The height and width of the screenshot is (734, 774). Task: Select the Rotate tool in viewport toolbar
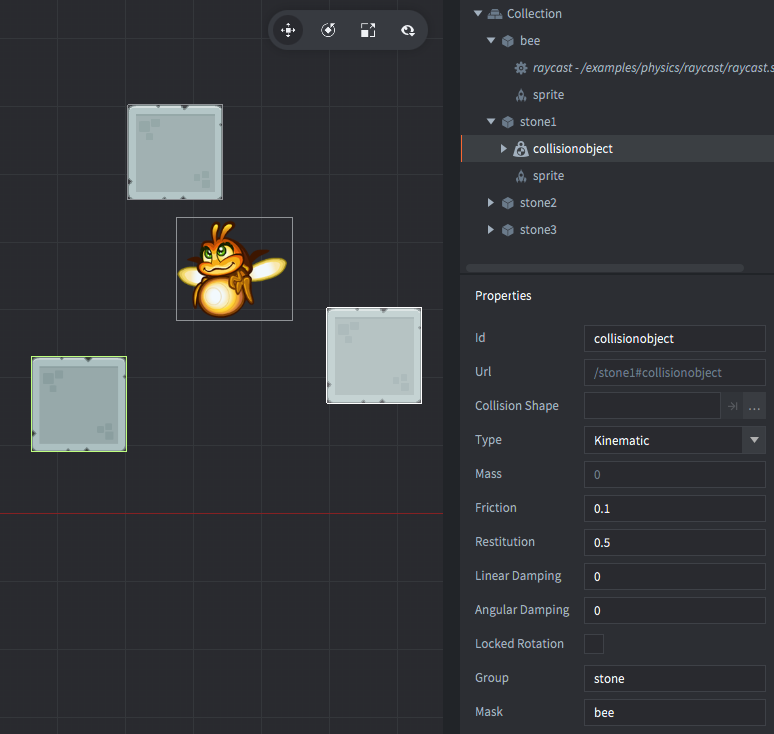point(328,31)
